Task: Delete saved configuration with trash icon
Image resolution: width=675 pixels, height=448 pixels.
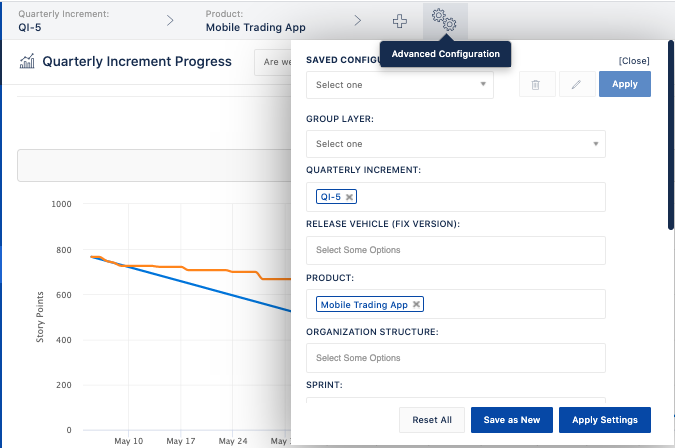Action: [x=537, y=84]
